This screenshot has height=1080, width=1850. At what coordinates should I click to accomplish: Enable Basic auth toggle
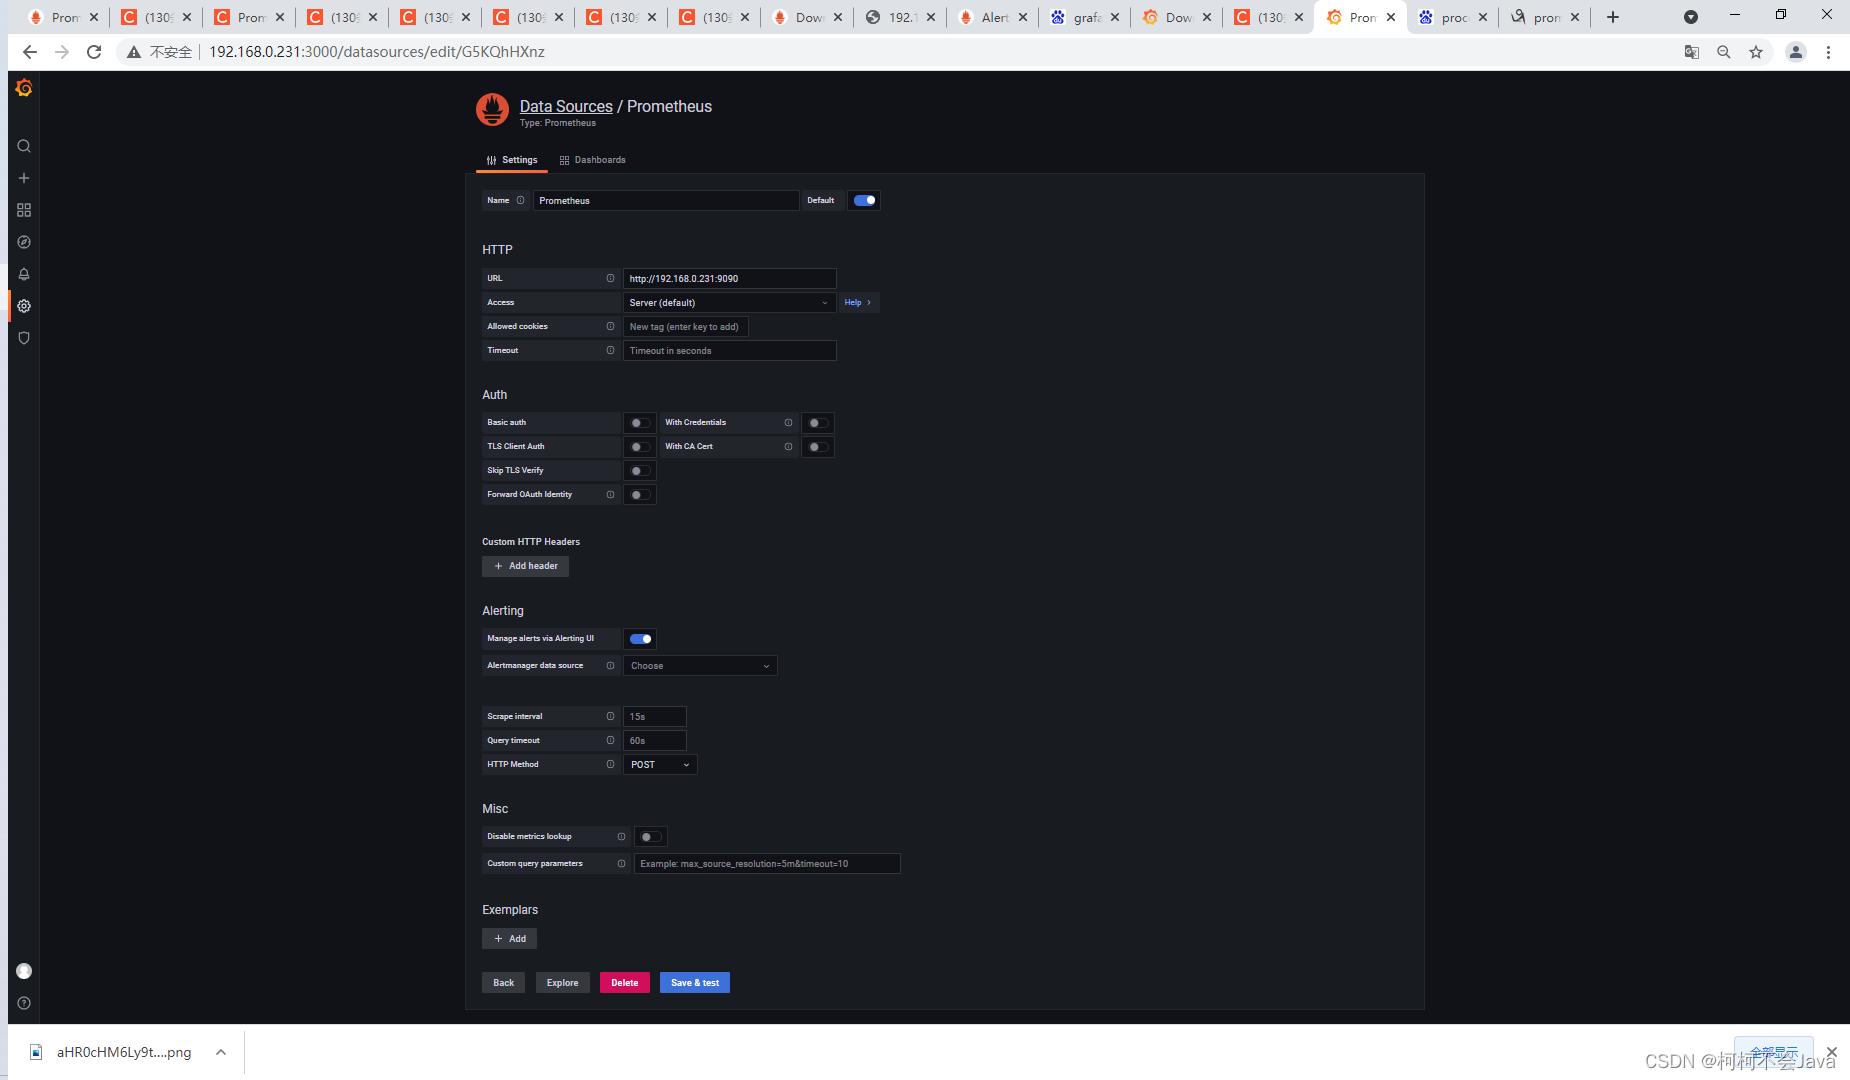pyautogui.click(x=640, y=423)
